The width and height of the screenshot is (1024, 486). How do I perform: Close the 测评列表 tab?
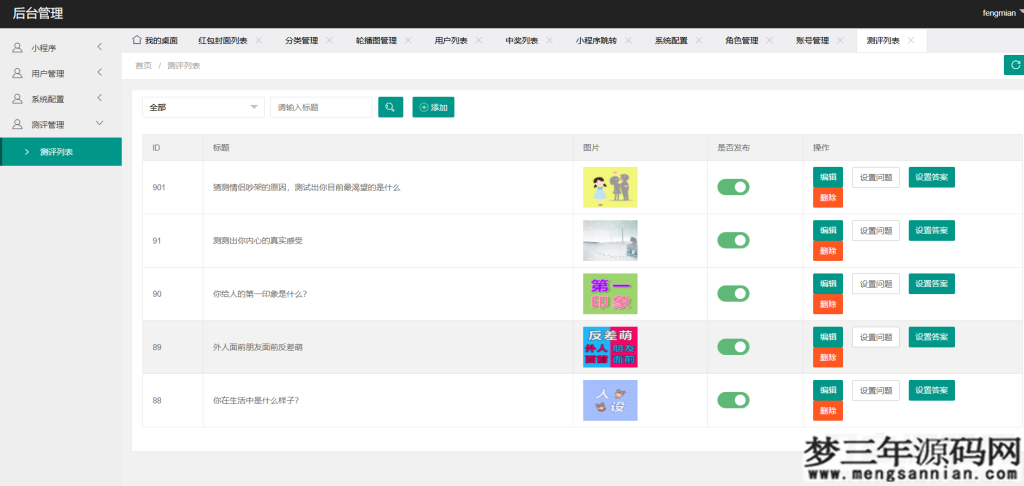click(911, 40)
